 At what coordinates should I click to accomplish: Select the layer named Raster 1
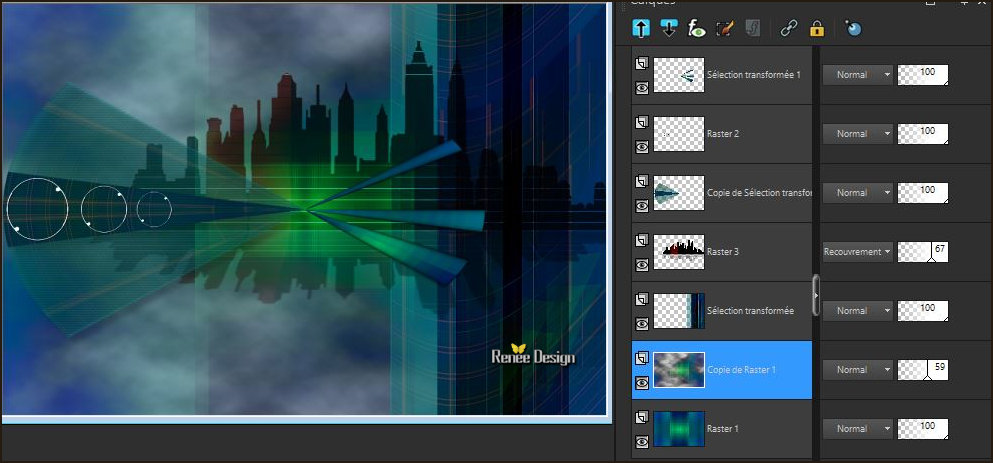[723, 428]
